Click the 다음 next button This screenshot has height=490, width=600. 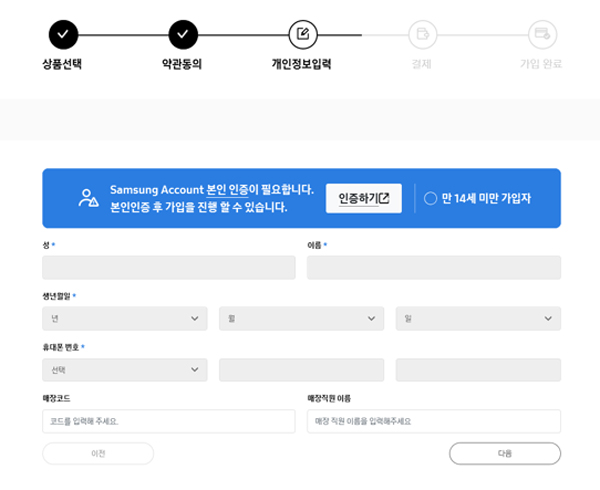pyautogui.click(x=505, y=454)
